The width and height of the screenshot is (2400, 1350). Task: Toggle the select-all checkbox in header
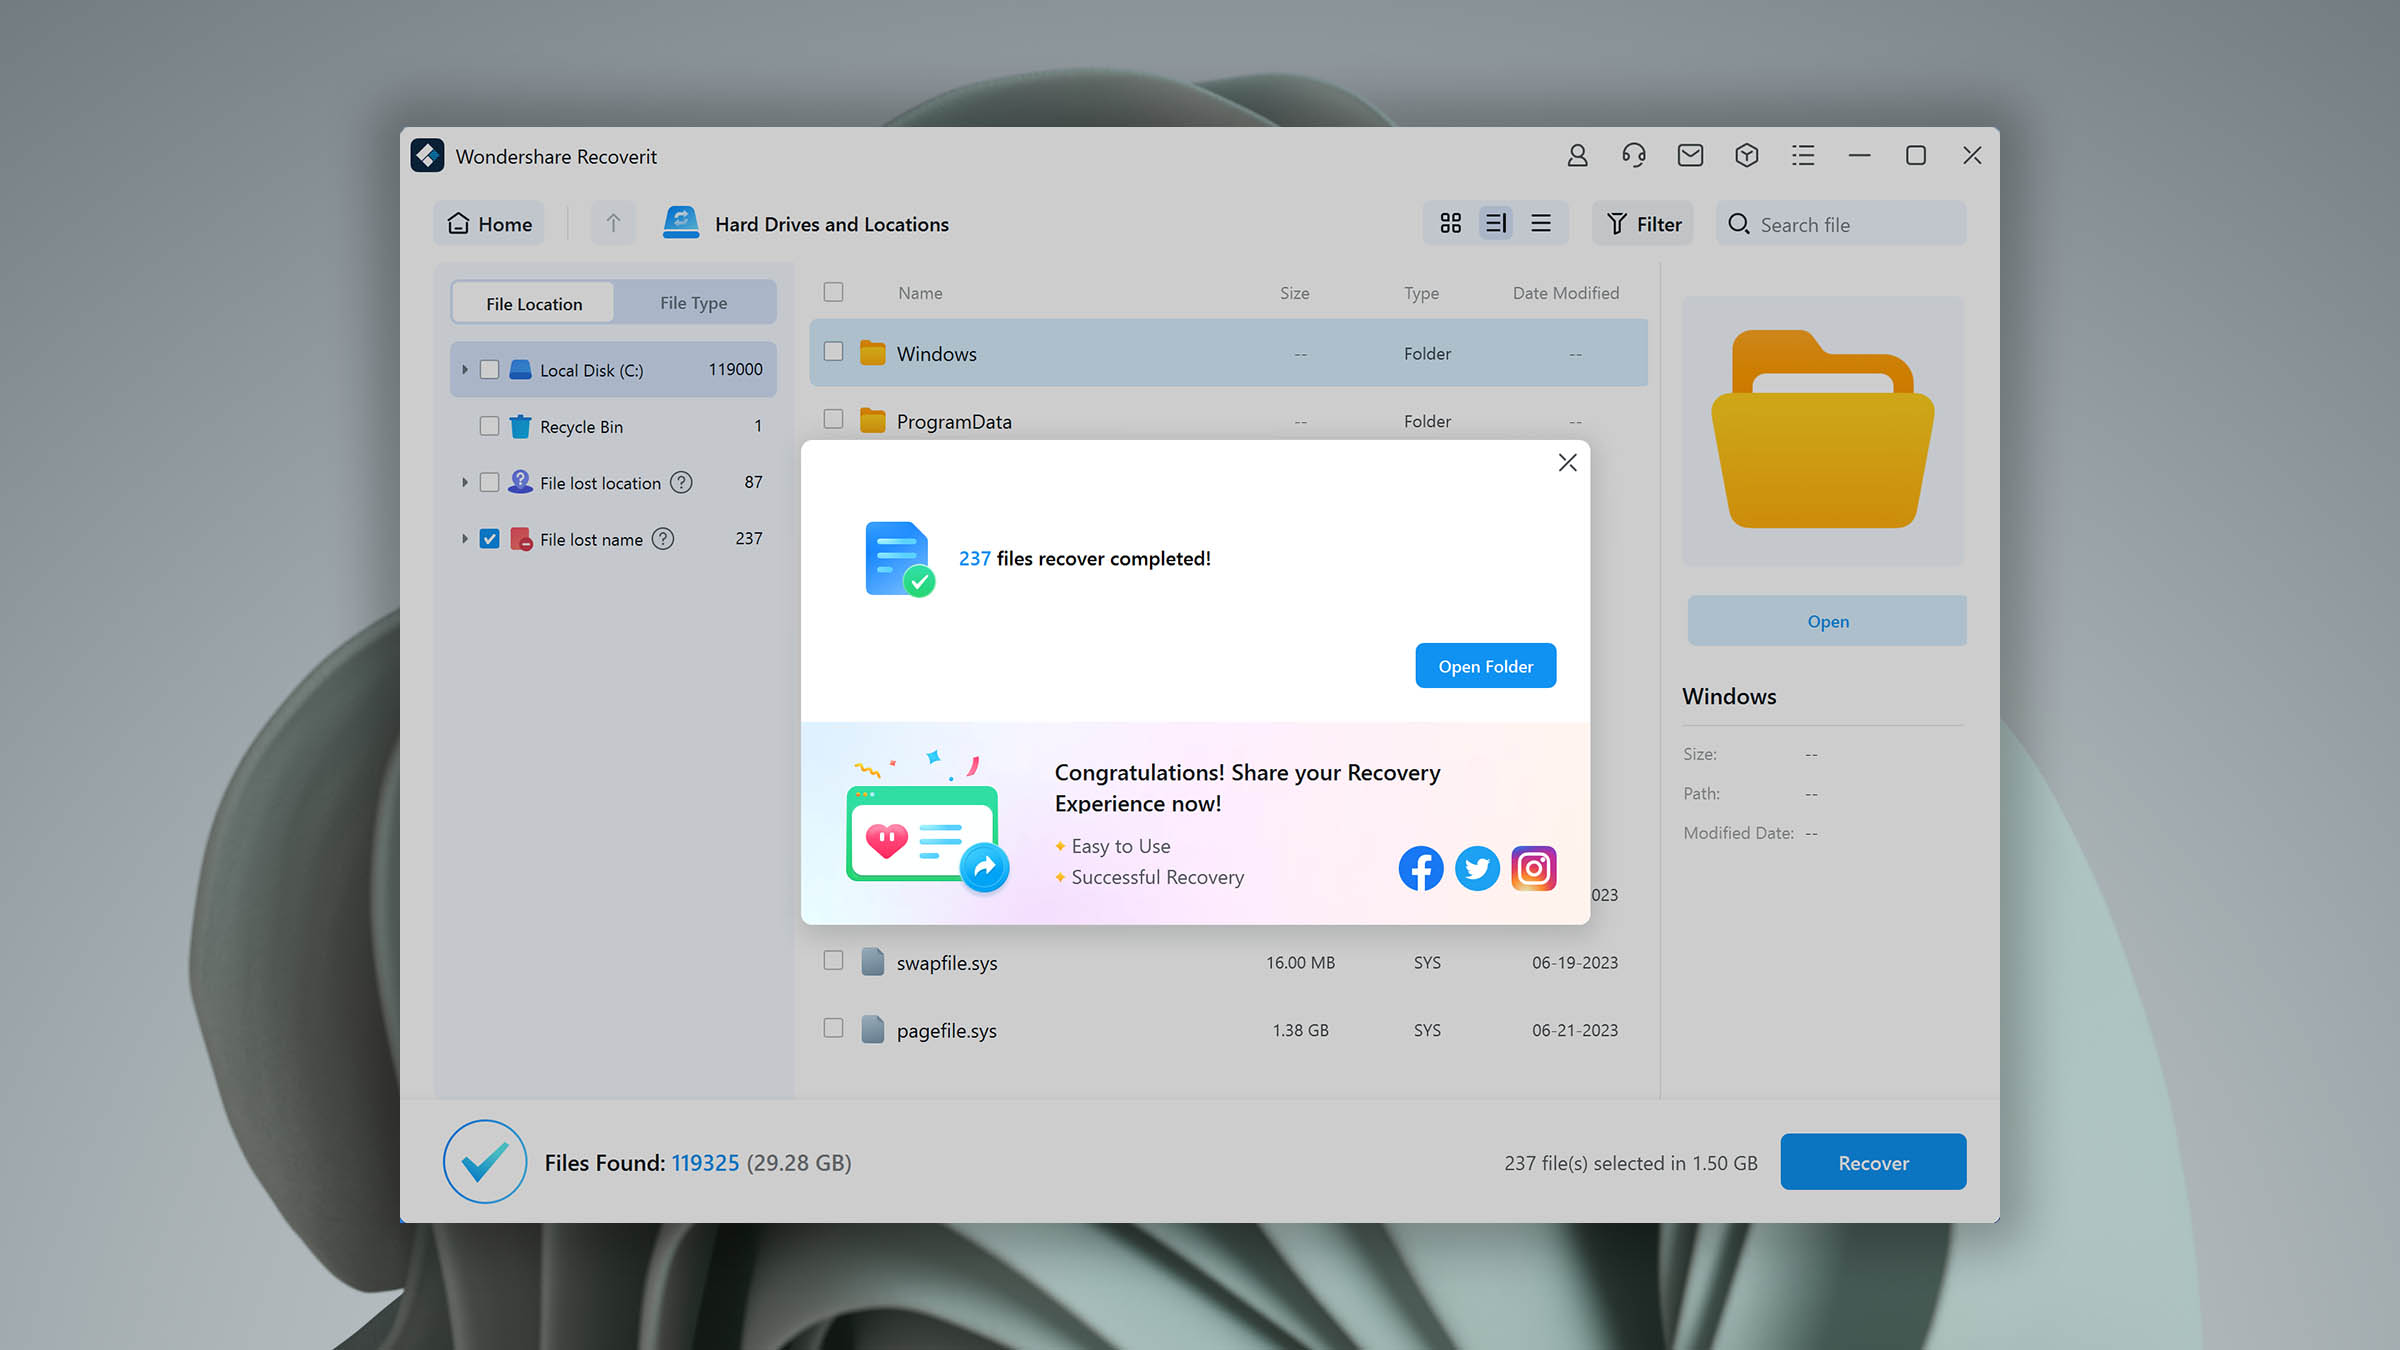[833, 292]
